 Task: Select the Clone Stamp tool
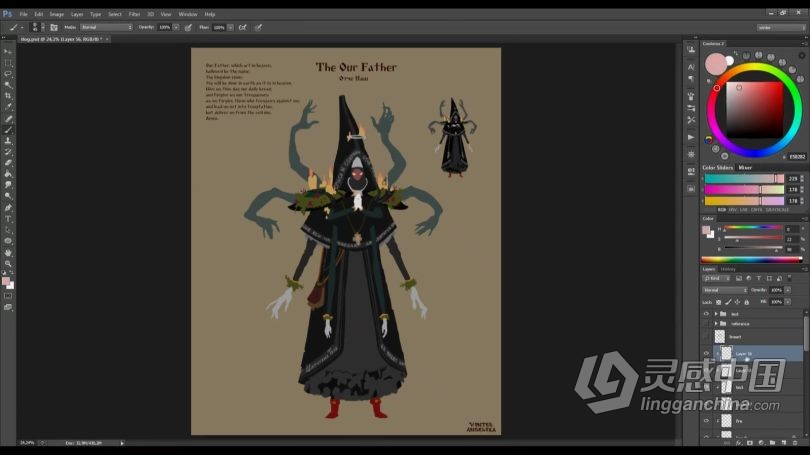[x=8, y=140]
